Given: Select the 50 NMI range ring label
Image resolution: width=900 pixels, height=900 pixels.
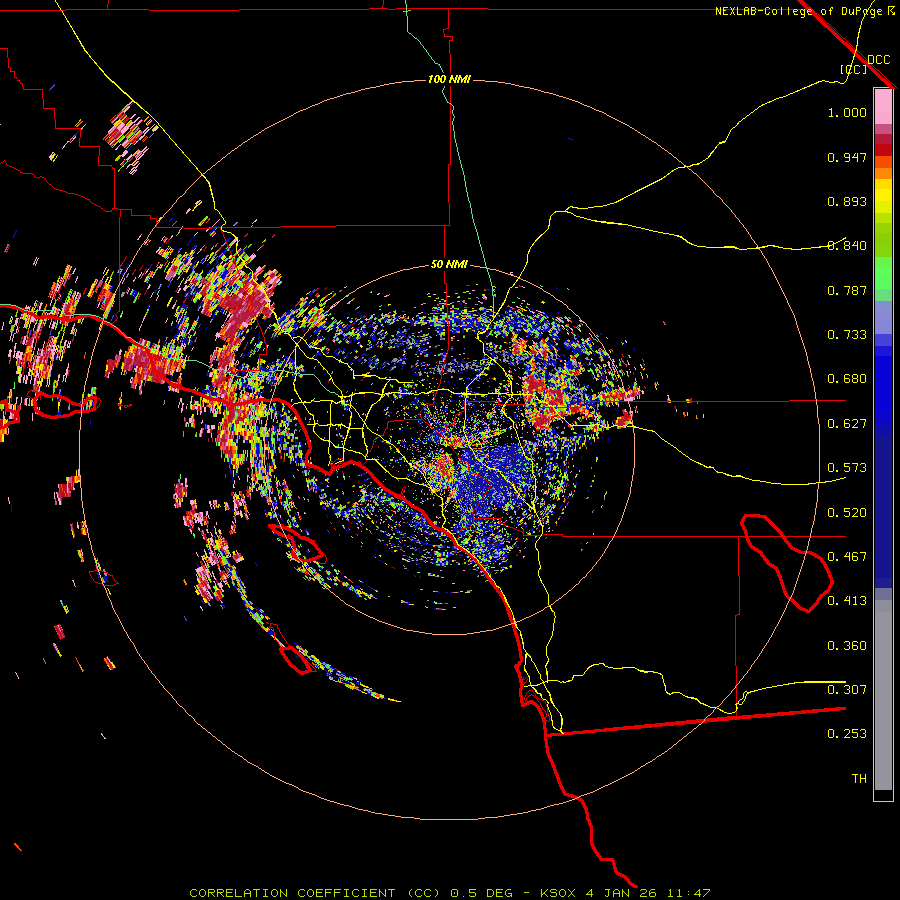Looking at the screenshot, I should pos(449,265).
